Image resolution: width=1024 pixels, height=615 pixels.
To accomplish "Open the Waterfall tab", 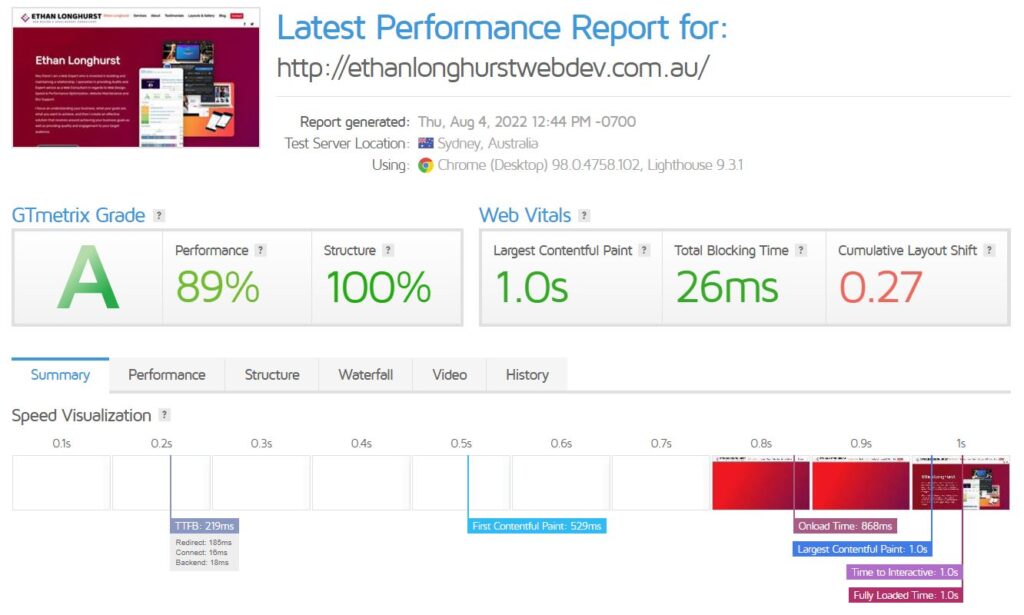I will point(366,375).
